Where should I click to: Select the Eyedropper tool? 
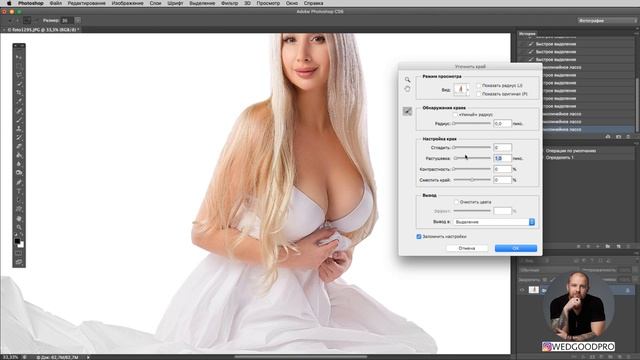tap(19, 102)
